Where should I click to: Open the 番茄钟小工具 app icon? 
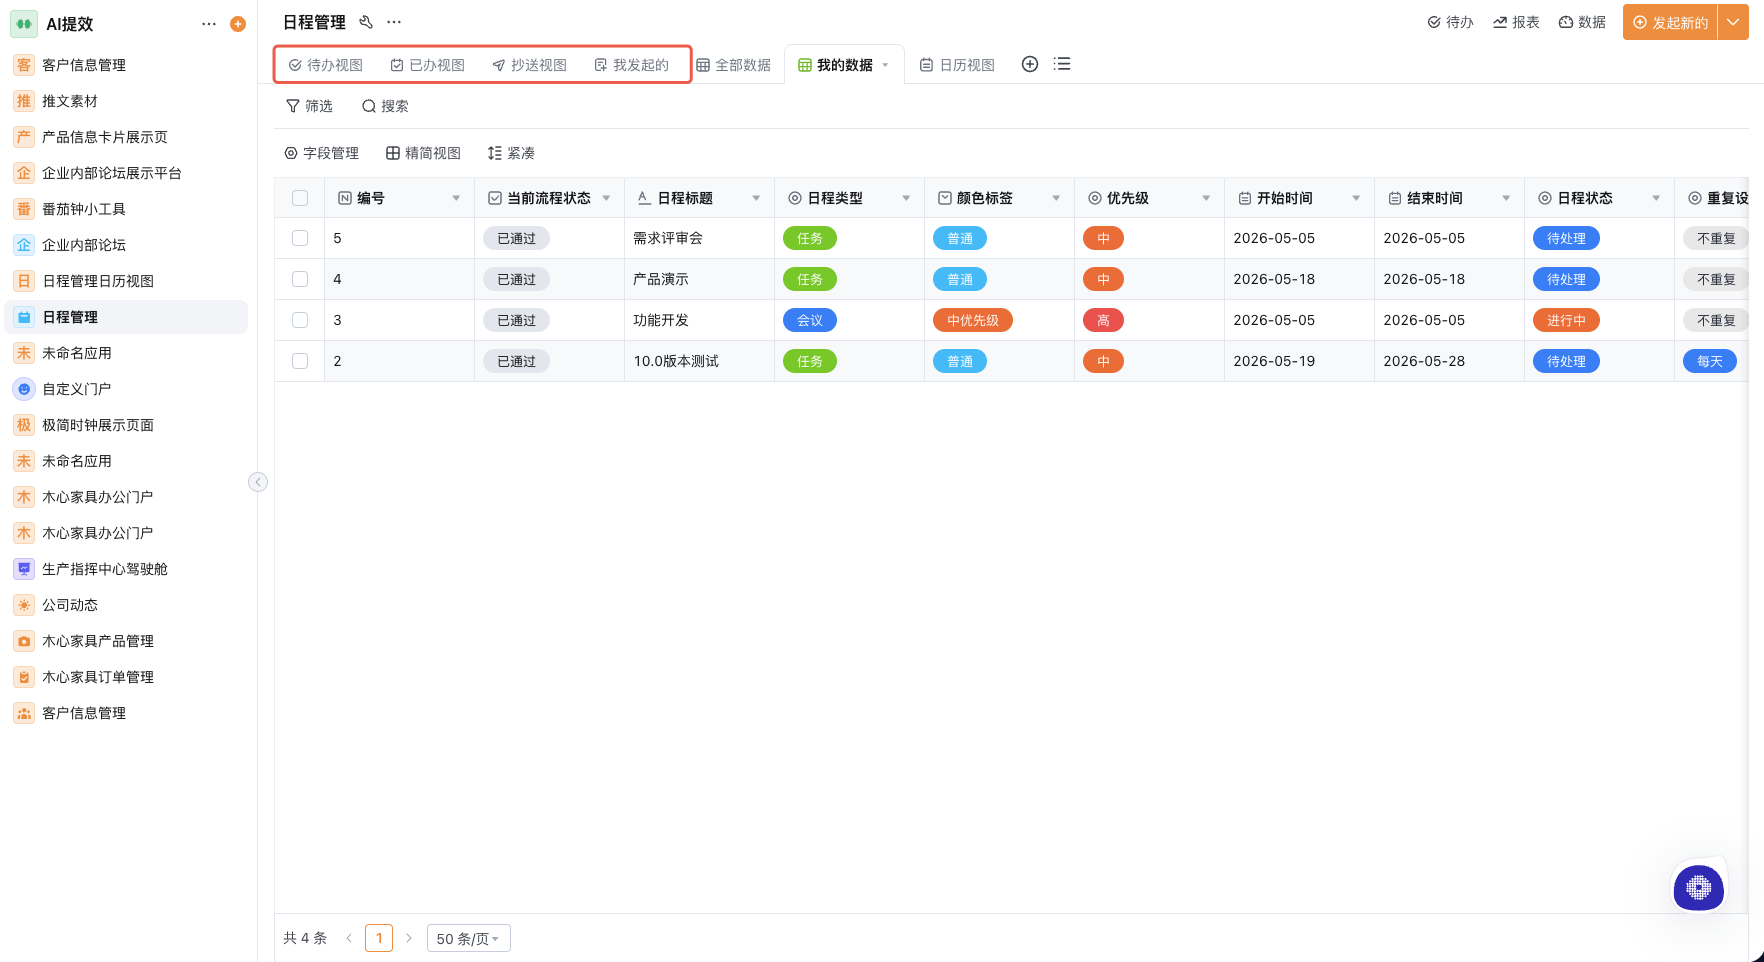click(x=24, y=209)
